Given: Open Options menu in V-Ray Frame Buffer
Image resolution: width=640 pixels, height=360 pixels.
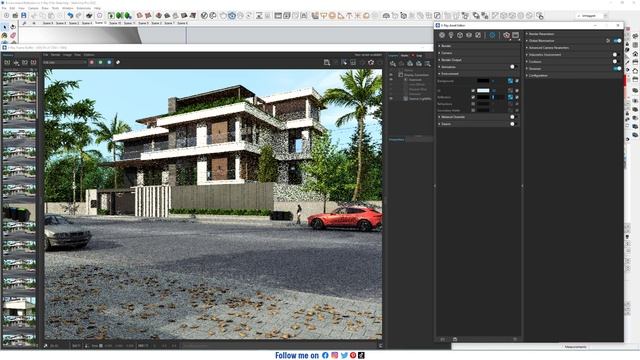Looking at the screenshot, I should coord(89,55).
